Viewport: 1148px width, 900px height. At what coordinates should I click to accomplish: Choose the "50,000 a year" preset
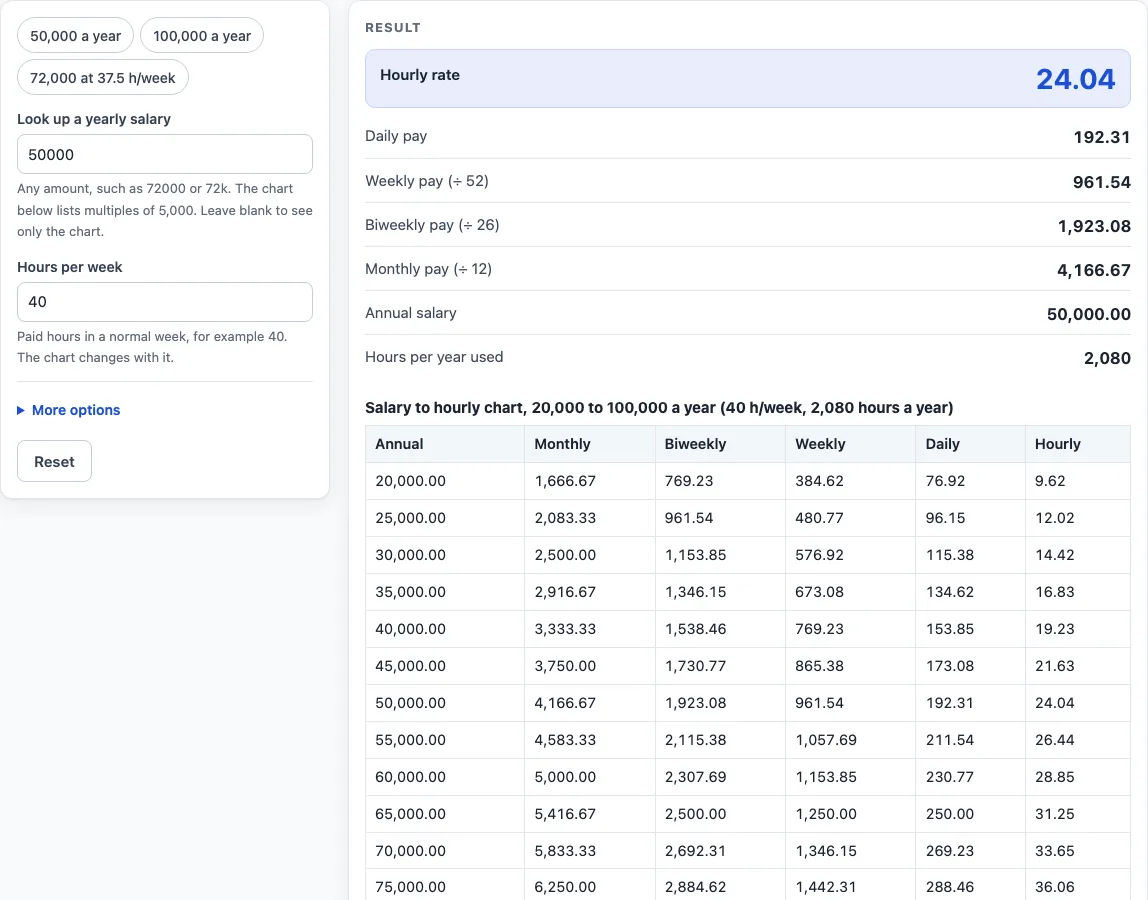[75, 36]
